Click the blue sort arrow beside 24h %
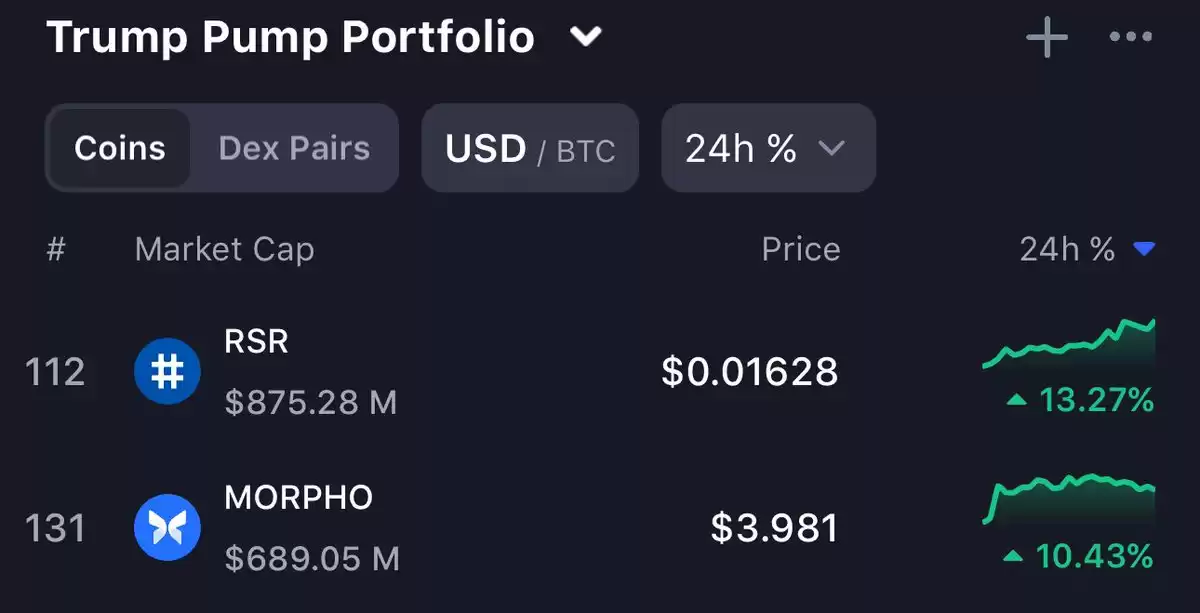 [x=1145, y=249]
